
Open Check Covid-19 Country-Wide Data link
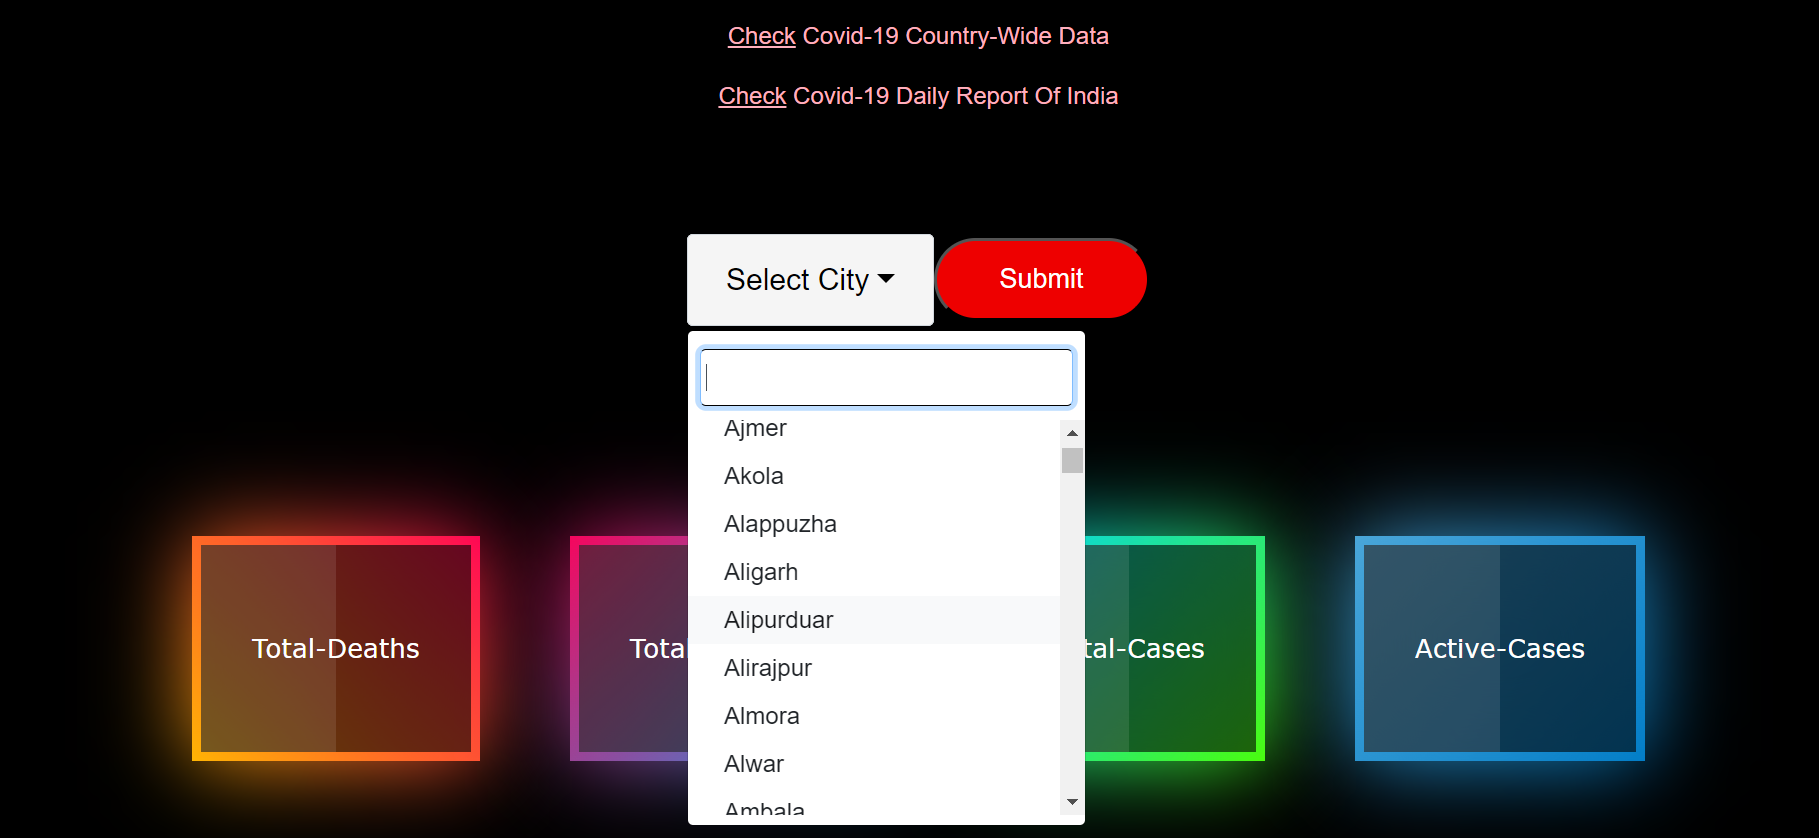(x=918, y=36)
